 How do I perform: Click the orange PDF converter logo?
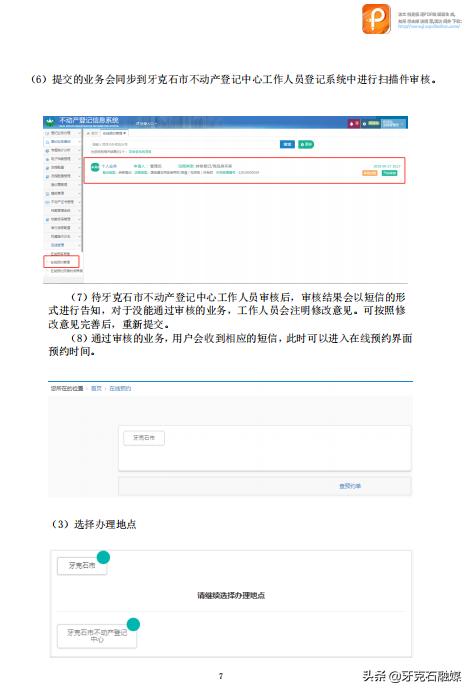pyautogui.click(x=376, y=19)
